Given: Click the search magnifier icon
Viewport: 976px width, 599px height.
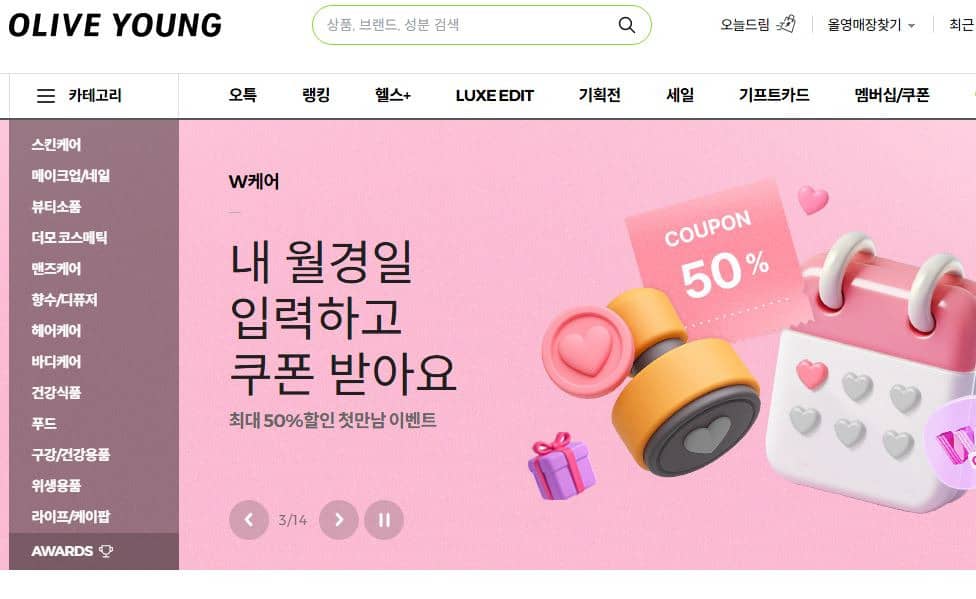Looking at the screenshot, I should 626,25.
